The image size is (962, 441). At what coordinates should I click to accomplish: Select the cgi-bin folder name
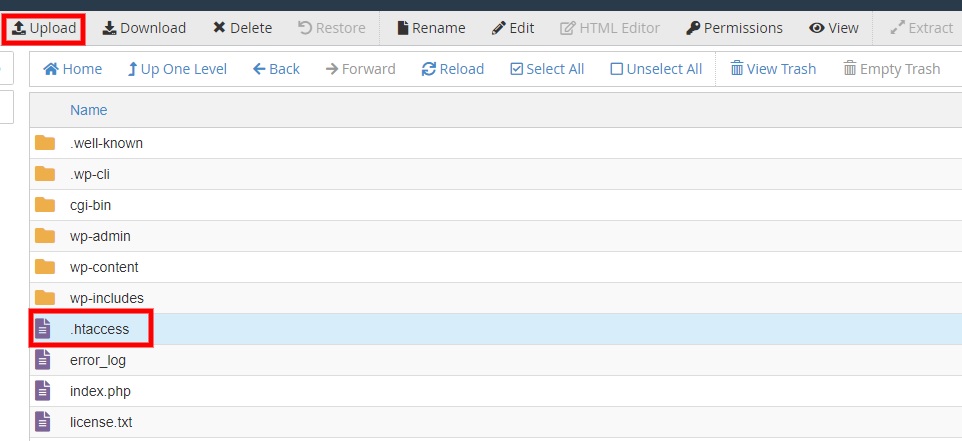coord(90,205)
